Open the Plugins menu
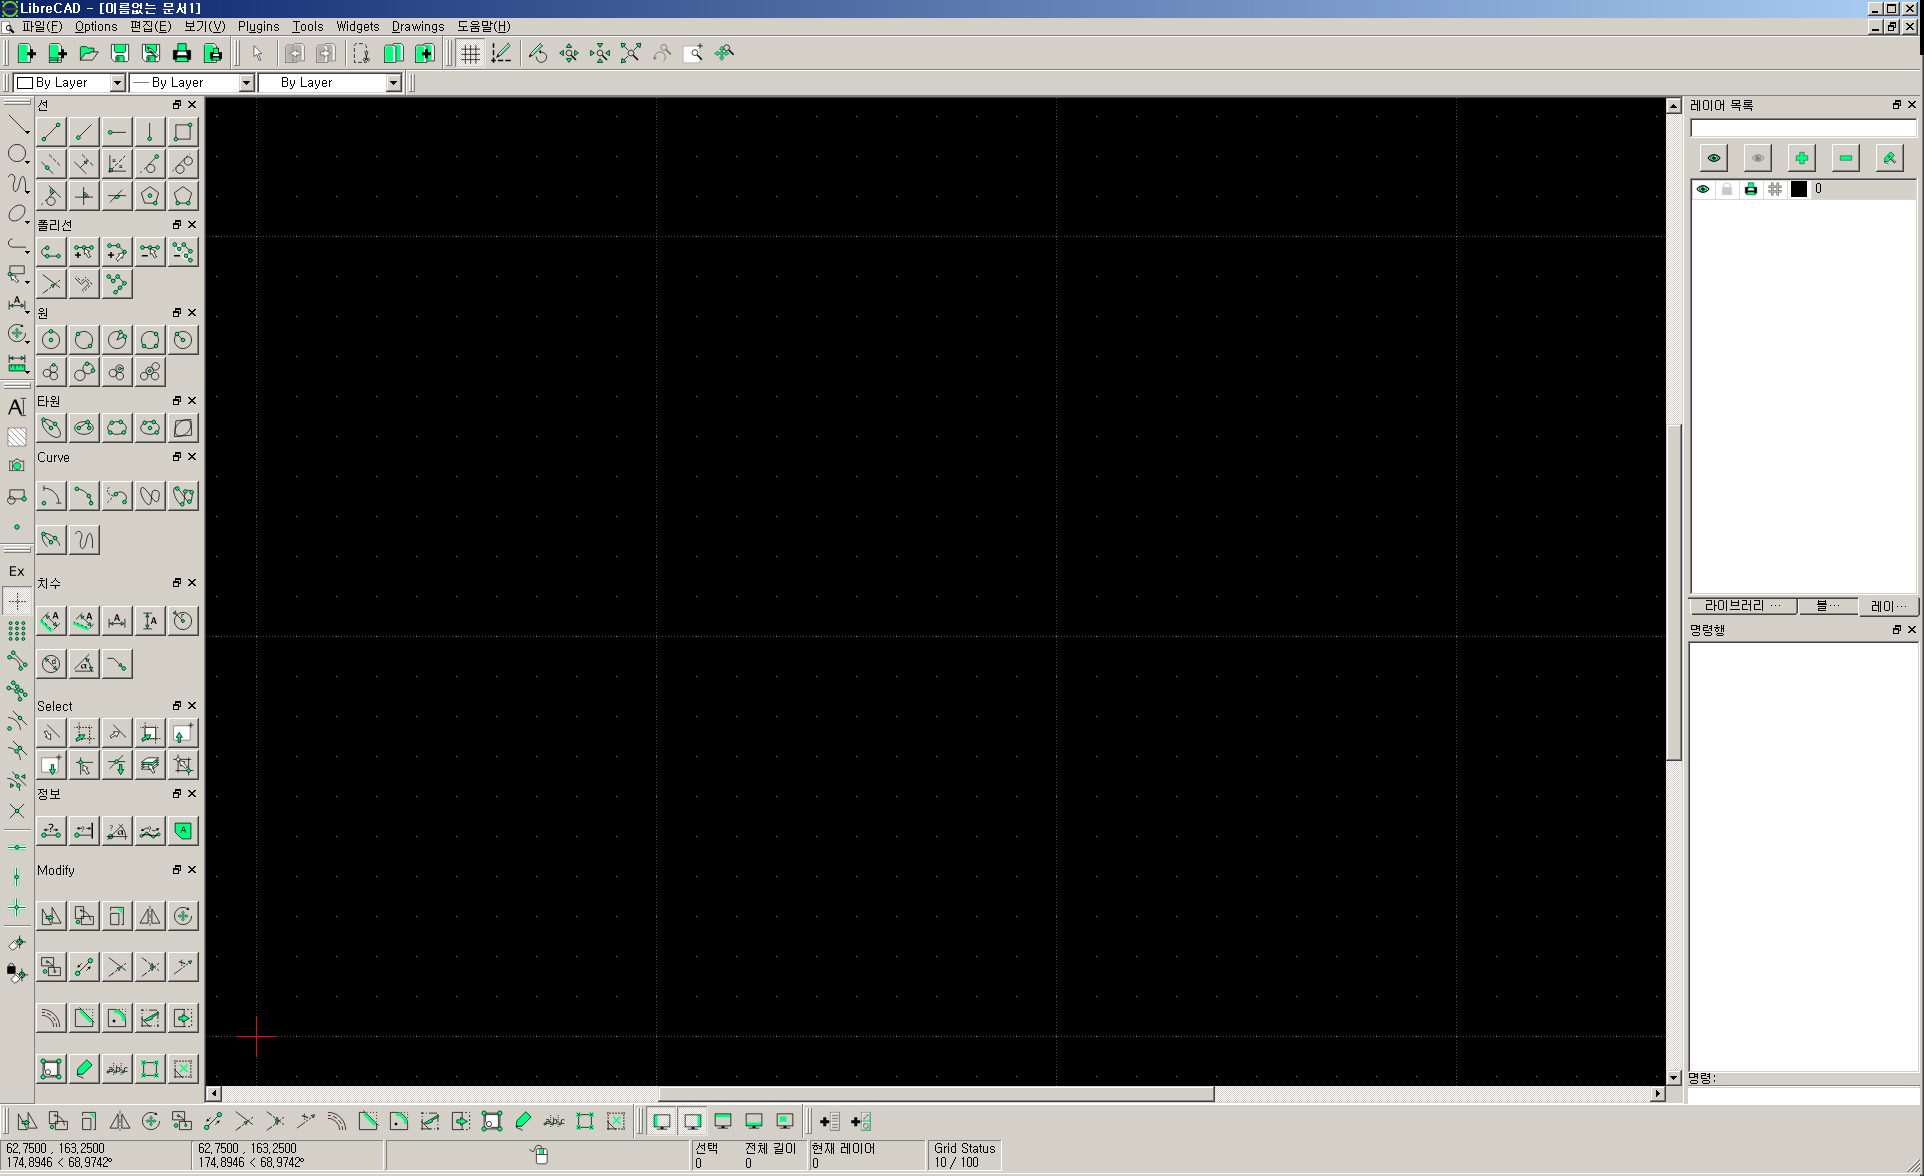The image size is (1924, 1176). click(258, 27)
